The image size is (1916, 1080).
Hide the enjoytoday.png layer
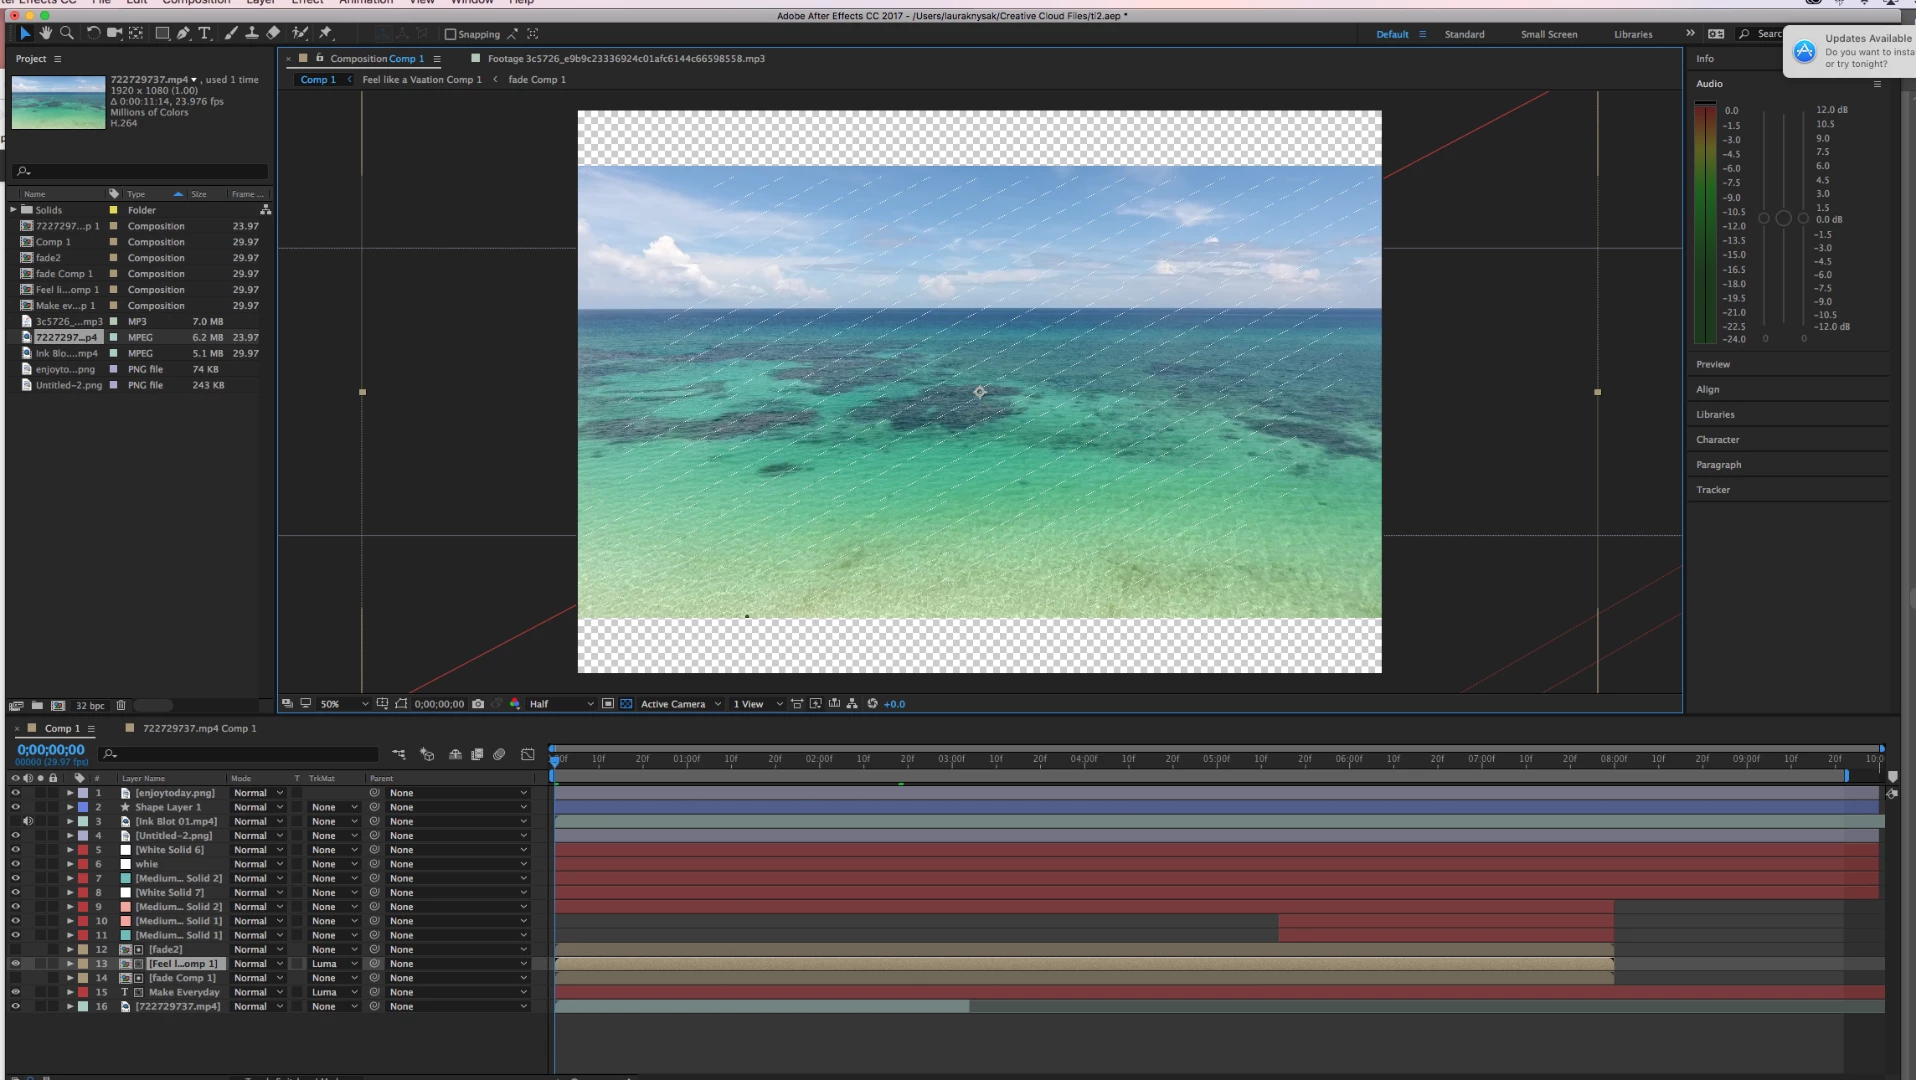15,793
